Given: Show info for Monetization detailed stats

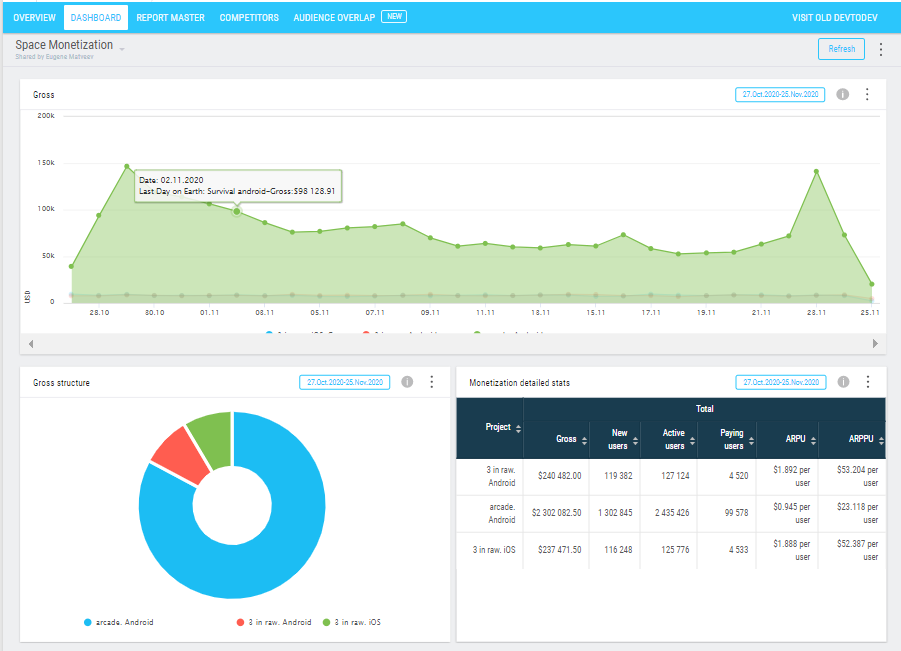Looking at the screenshot, I should tap(843, 382).
